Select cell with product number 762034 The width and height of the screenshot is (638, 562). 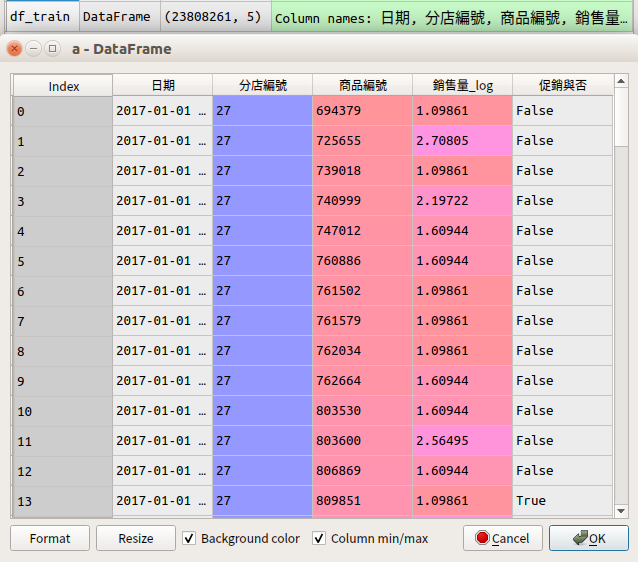(363, 350)
